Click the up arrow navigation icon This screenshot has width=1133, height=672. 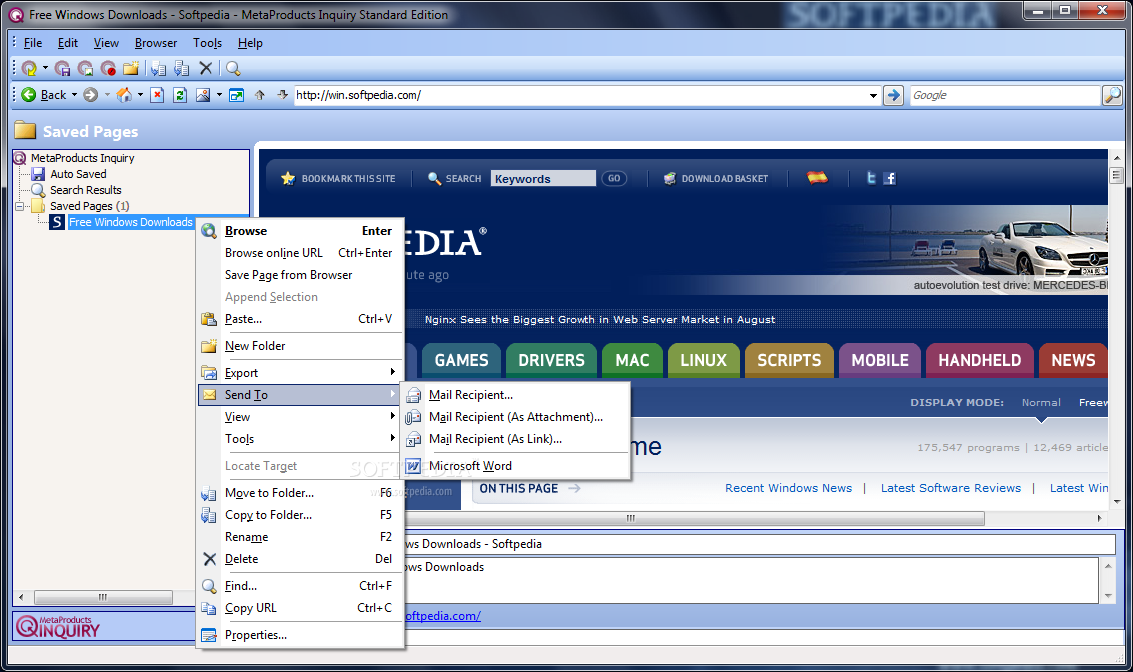(x=259, y=95)
